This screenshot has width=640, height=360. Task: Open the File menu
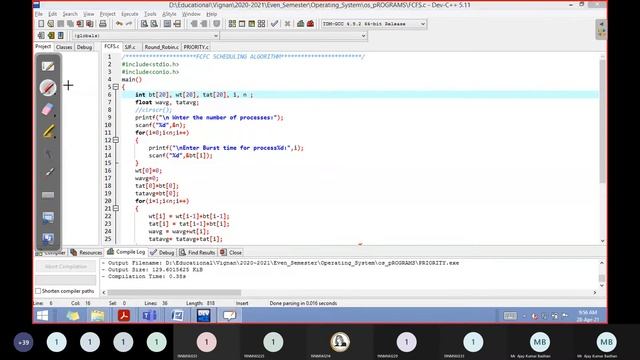tap(38, 14)
